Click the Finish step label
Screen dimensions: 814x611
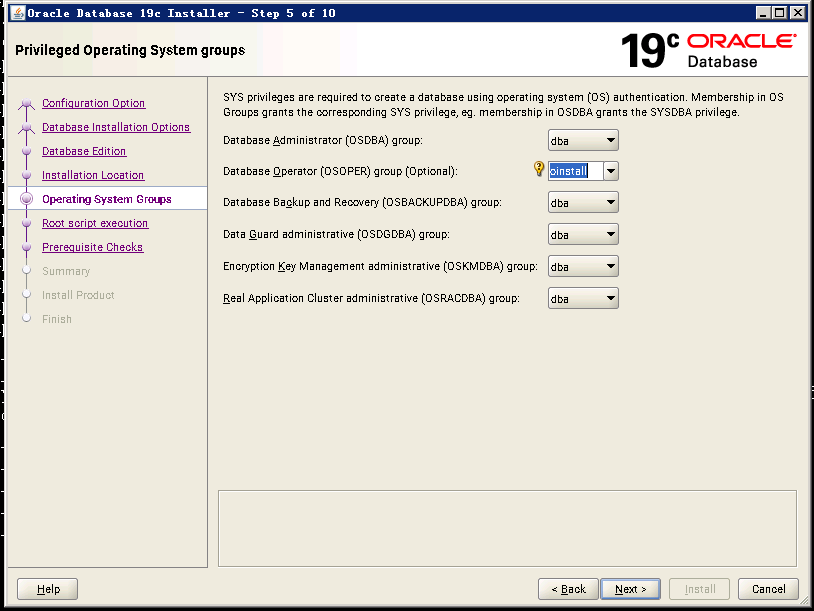click(x=57, y=319)
